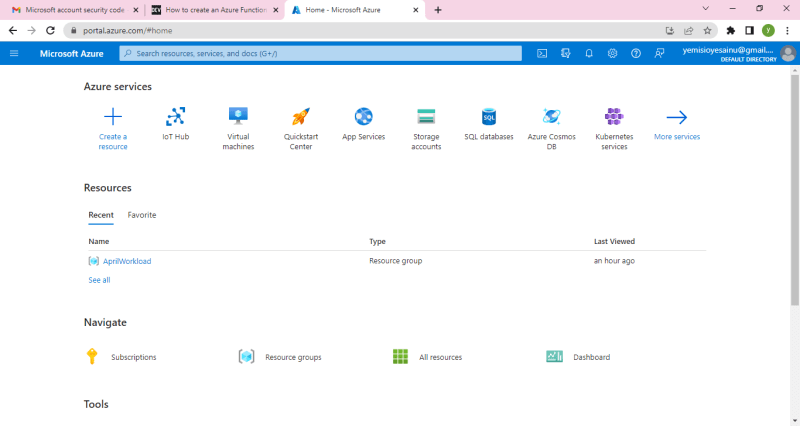This screenshot has height=426, width=800.
Task: Open the Help question mark icon
Action: coord(636,53)
